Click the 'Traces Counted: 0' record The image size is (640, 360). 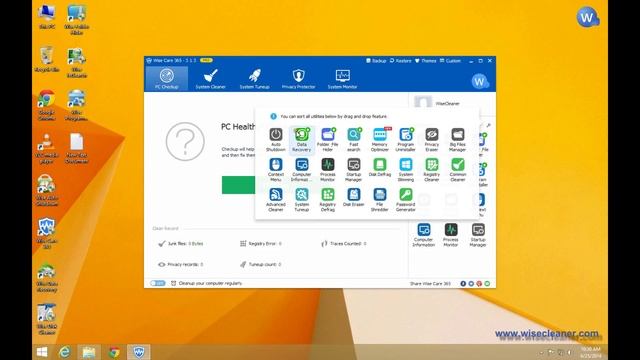(344, 243)
